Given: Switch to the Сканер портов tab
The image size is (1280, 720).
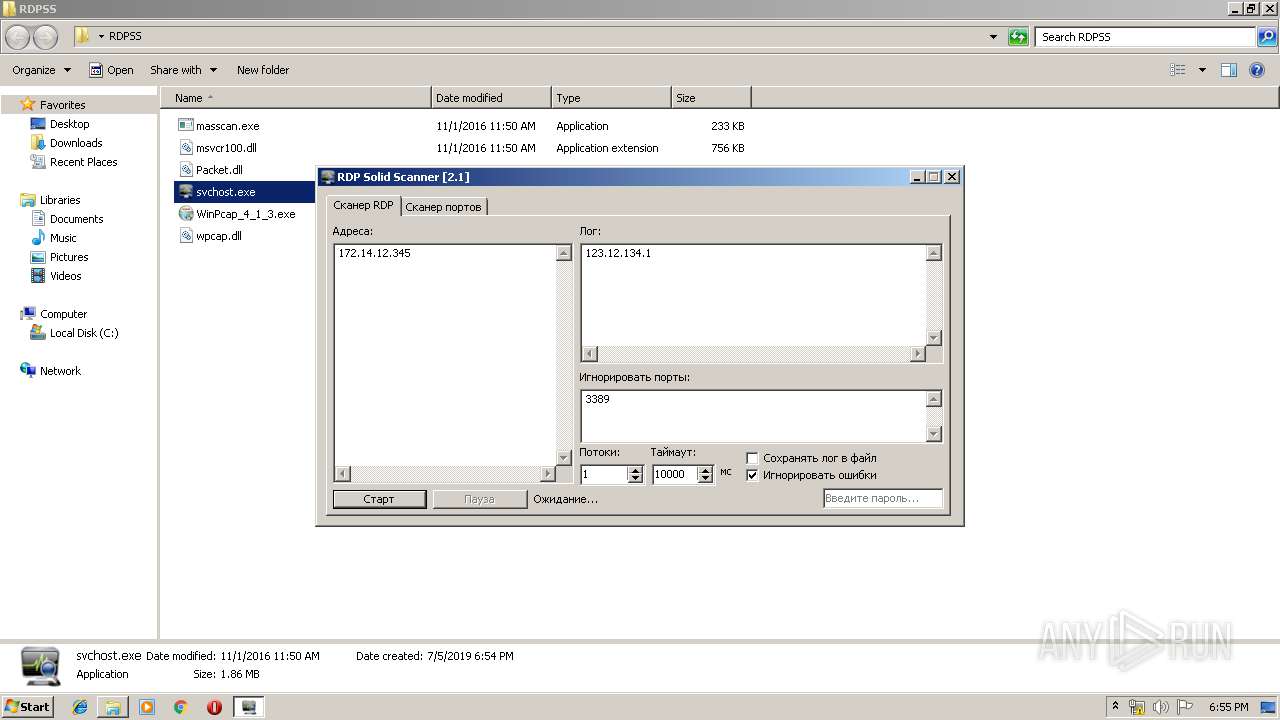Looking at the screenshot, I should tap(443, 207).
